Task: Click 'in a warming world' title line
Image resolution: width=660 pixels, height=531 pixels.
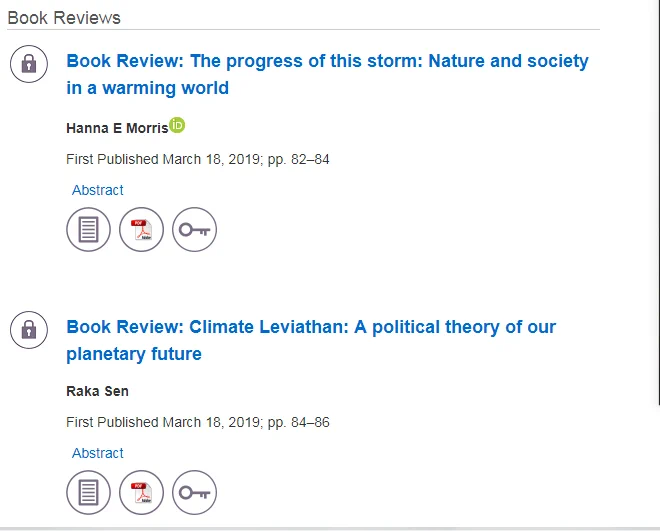Action: coord(148,88)
